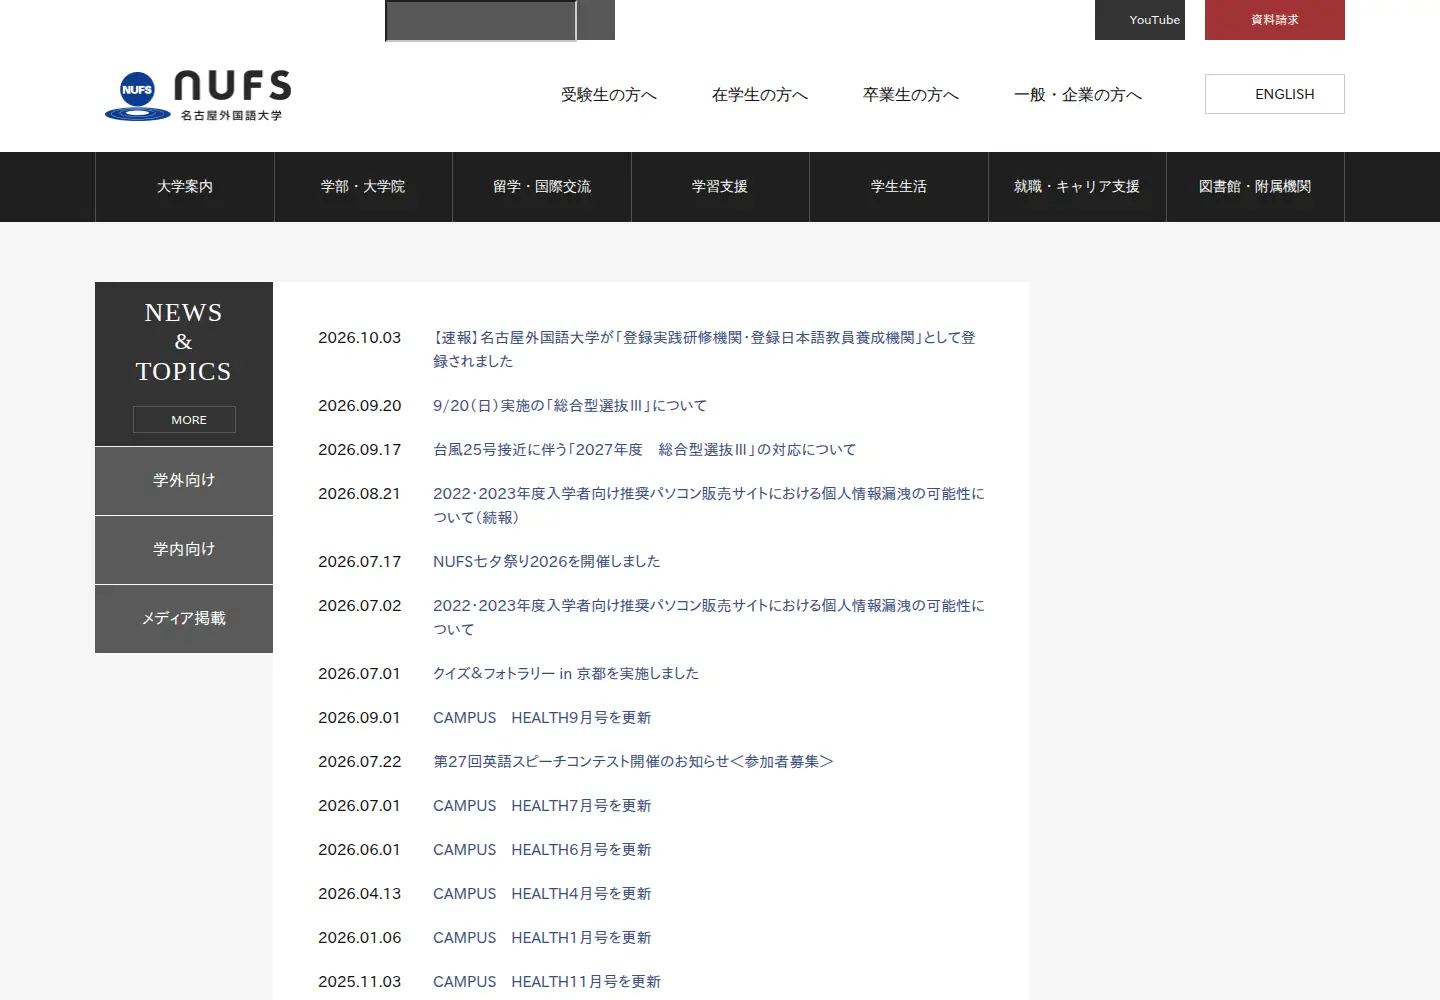Image resolution: width=1440 pixels, height=1000 pixels.
Task: Open クイズ&フォトラリー in 京都 link
Action: 566,674
